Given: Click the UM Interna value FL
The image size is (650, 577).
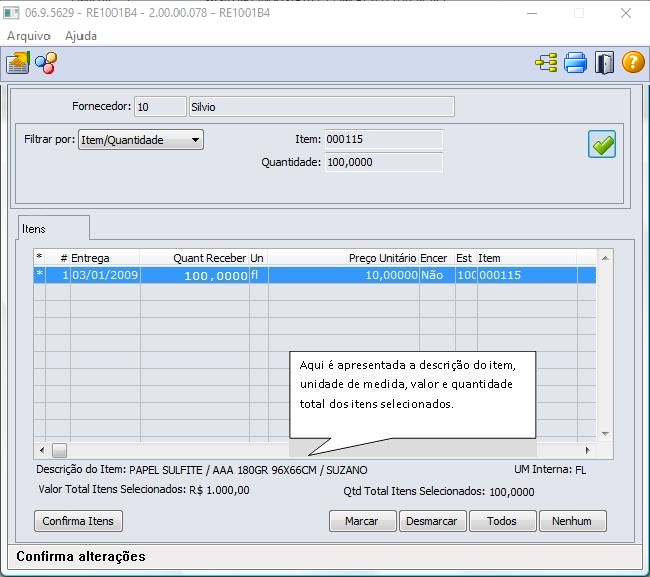Looking at the screenshot, I should point(580,470).
